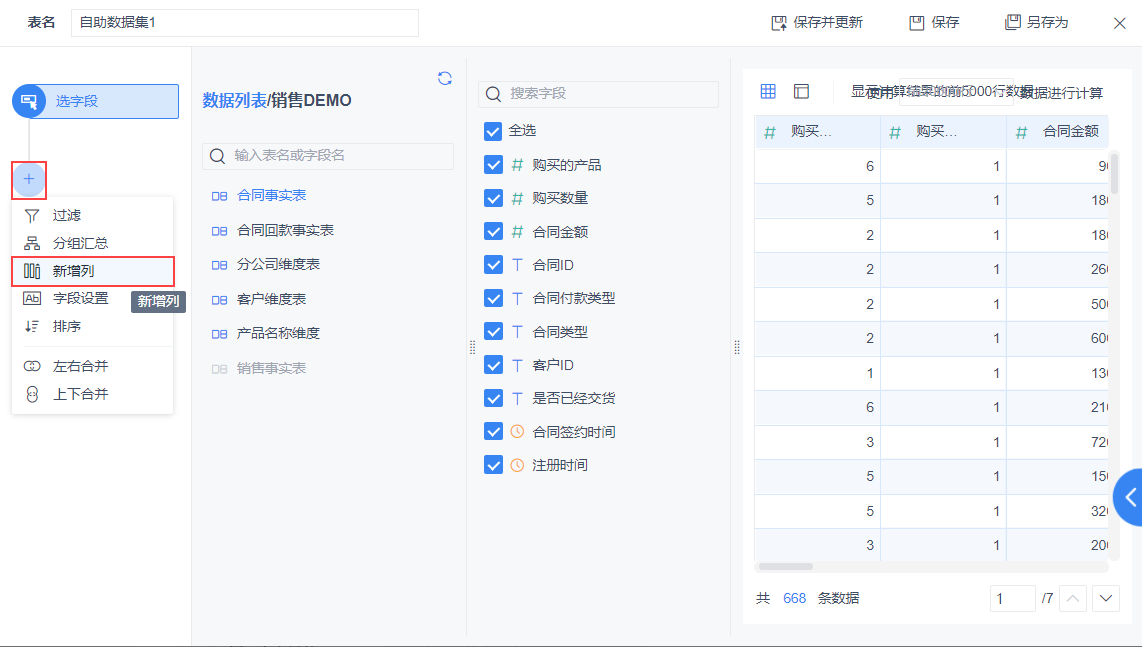Image resolution: width=1142 pixels, height=647 pixels.
Task: Click the text type icon of 合同ID
Action: [517, 264]
